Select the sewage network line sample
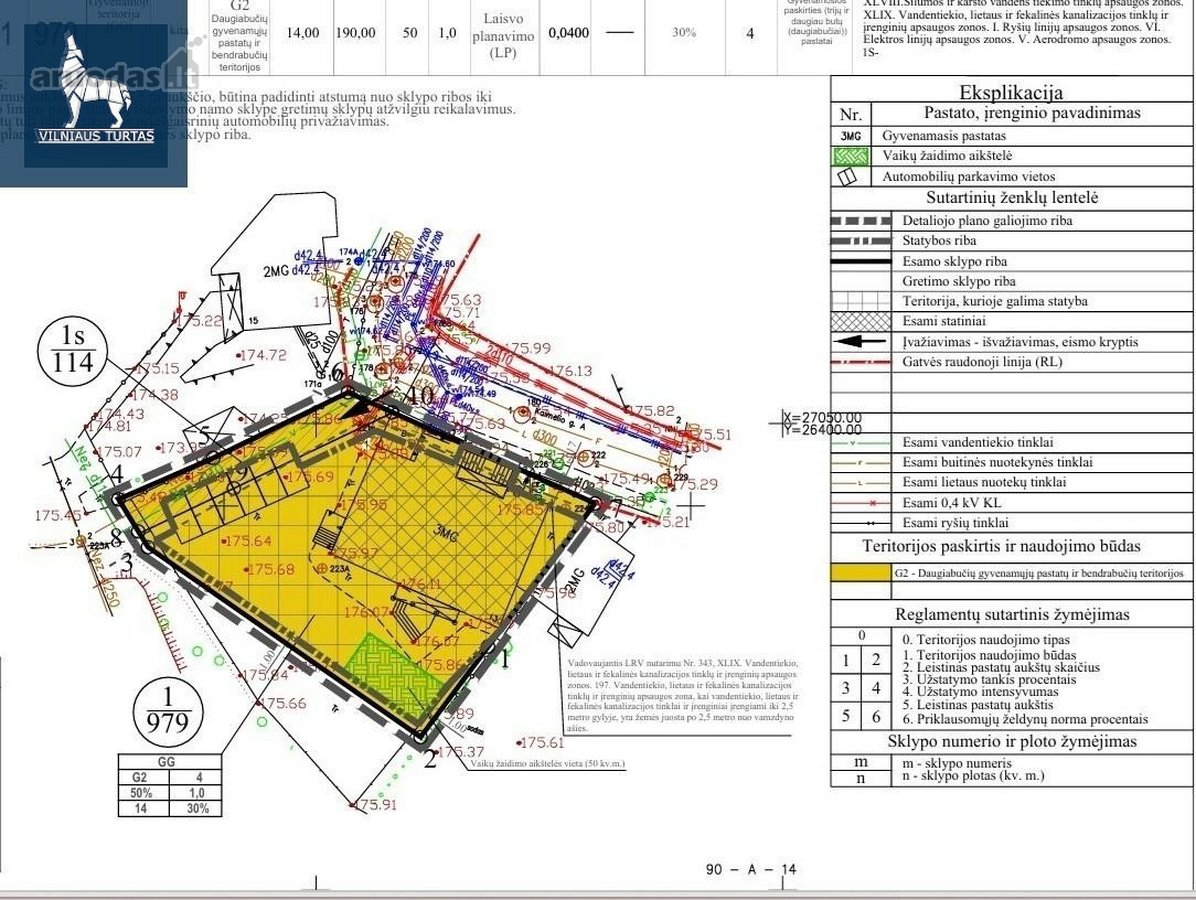The width and height of the screenshot is (1196, 900). tap(860, 462)
